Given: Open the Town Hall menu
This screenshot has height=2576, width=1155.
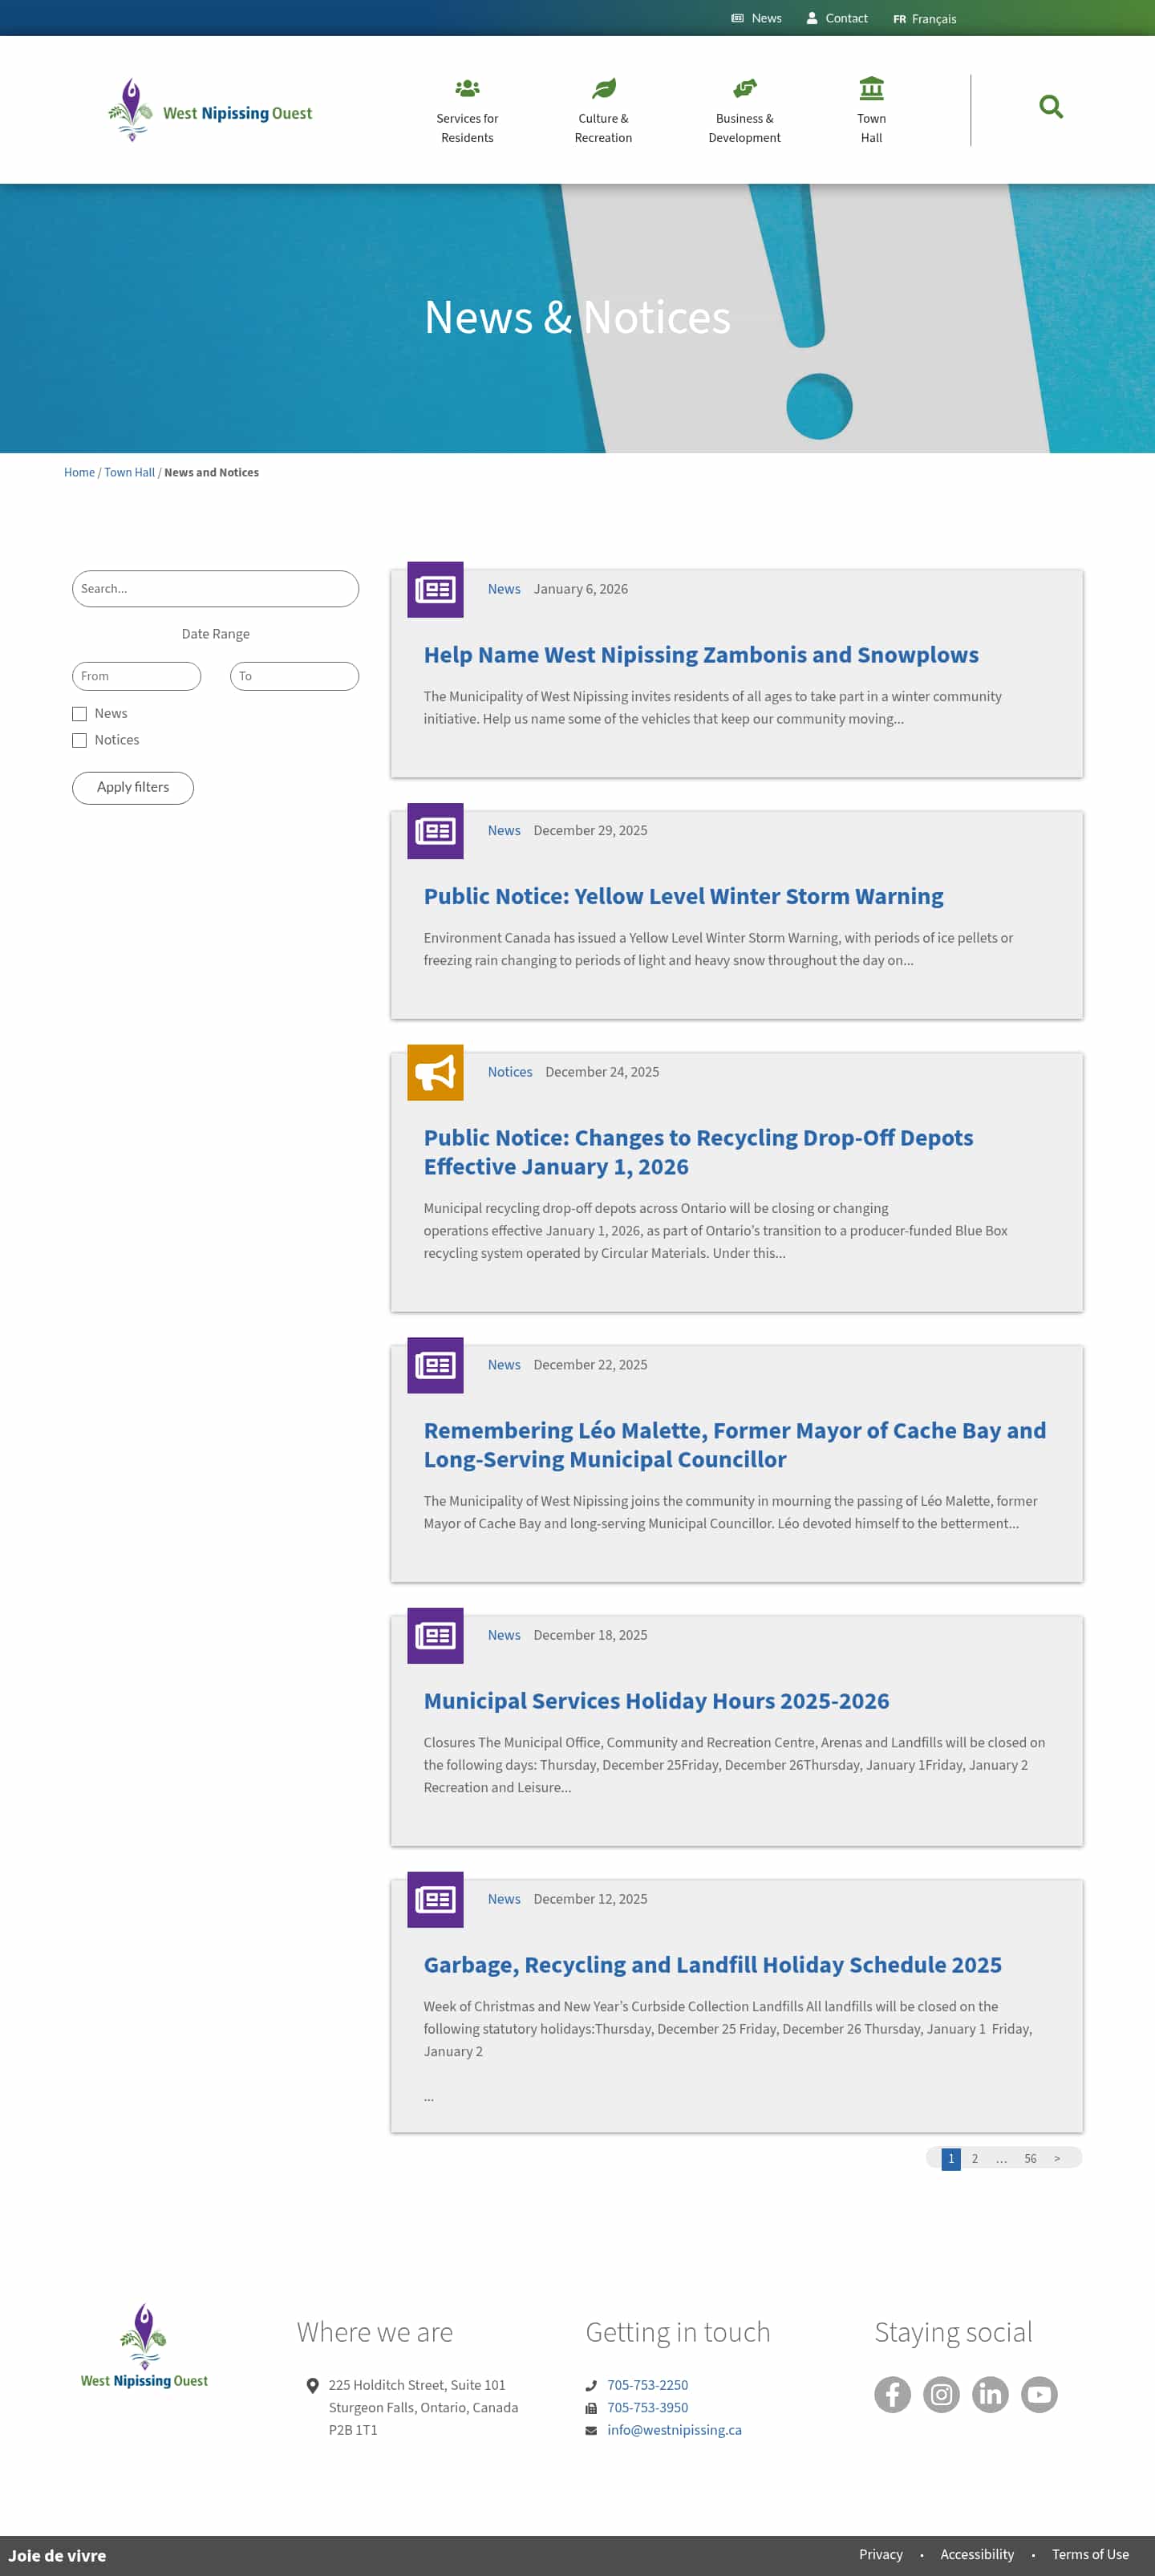Looking at the screenshot, I should pyautogui.click(x=871, y=110).
